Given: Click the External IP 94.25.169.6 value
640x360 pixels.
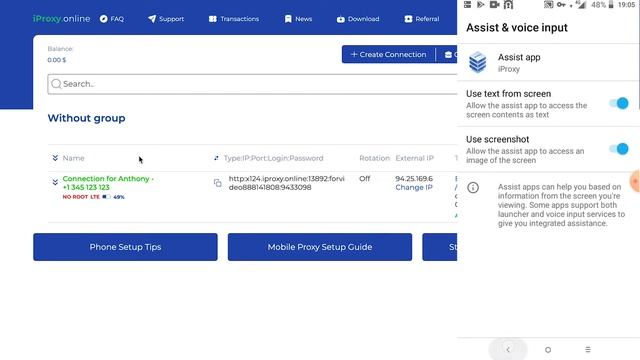Looking at the screenshot, I should (x=414, y=178).
